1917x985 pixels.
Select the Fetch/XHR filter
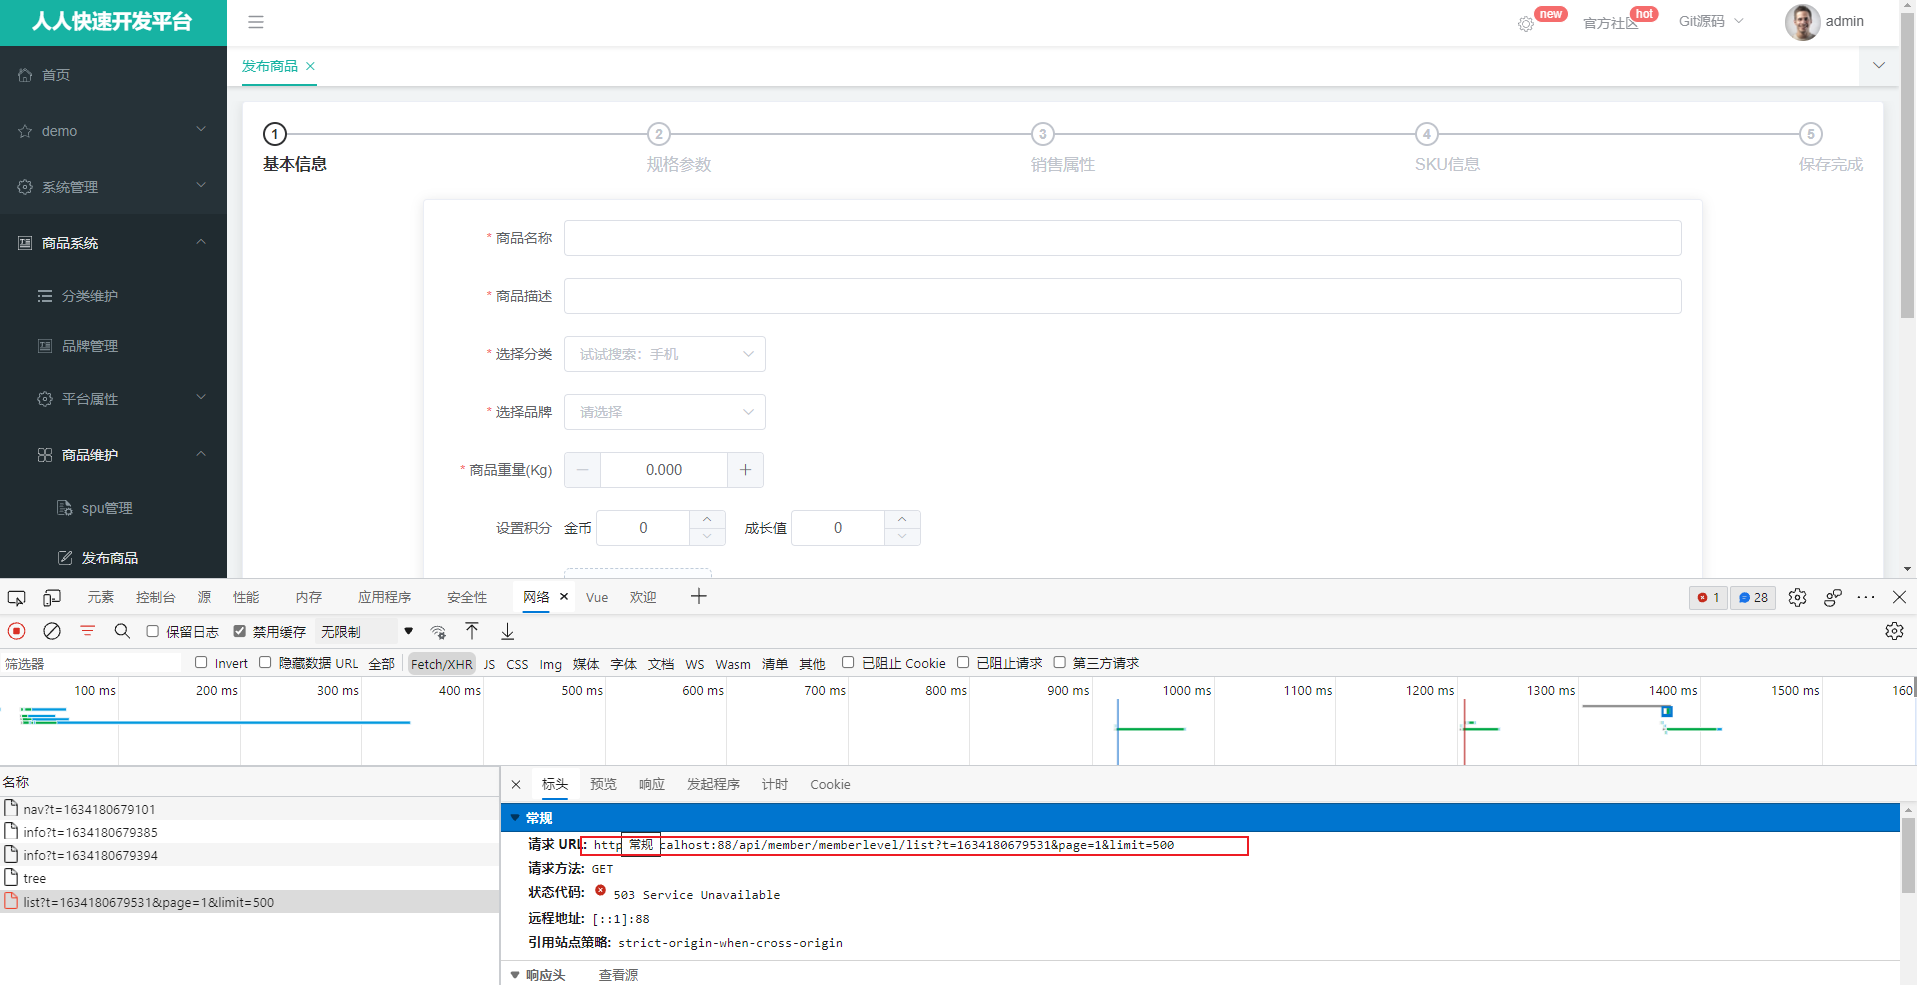(x=441, y=664)
